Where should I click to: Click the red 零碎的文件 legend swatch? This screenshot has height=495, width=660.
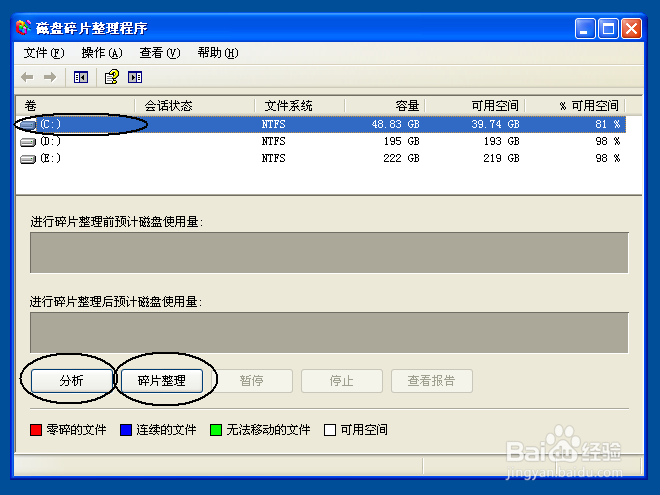click(36, 430)
